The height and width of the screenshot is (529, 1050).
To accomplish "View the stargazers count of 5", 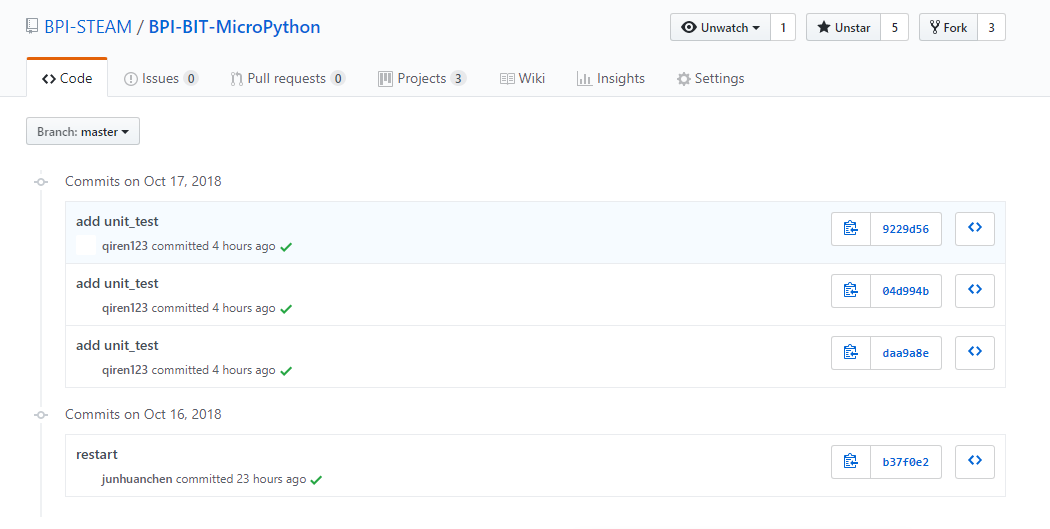I will [894, 27].
